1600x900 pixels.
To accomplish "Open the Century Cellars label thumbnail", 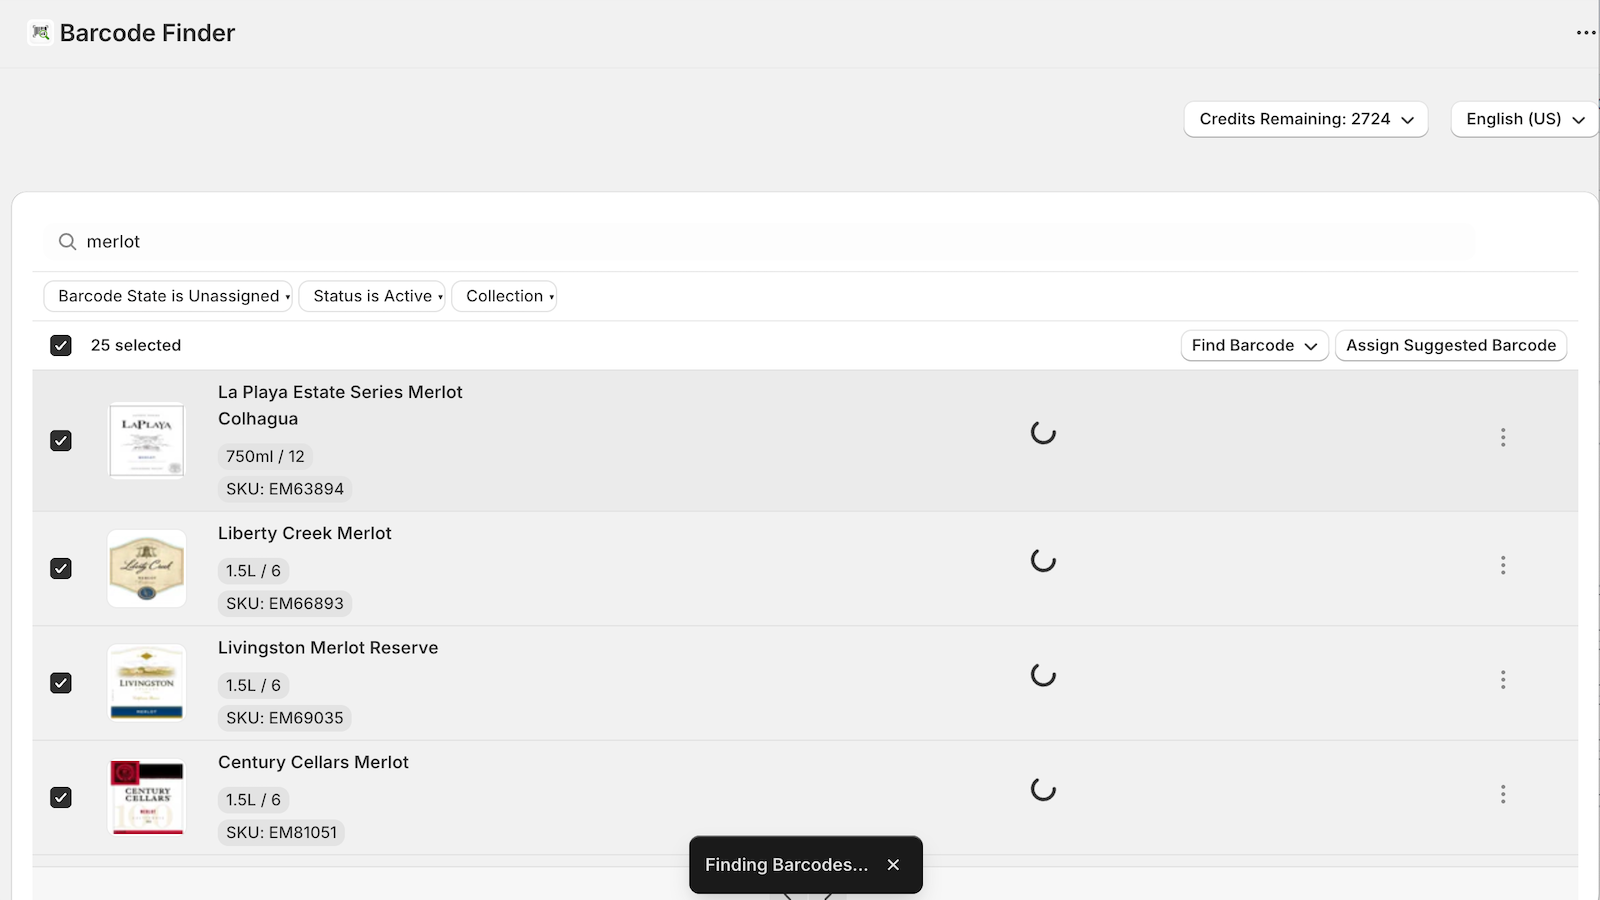I will point(147,798).
